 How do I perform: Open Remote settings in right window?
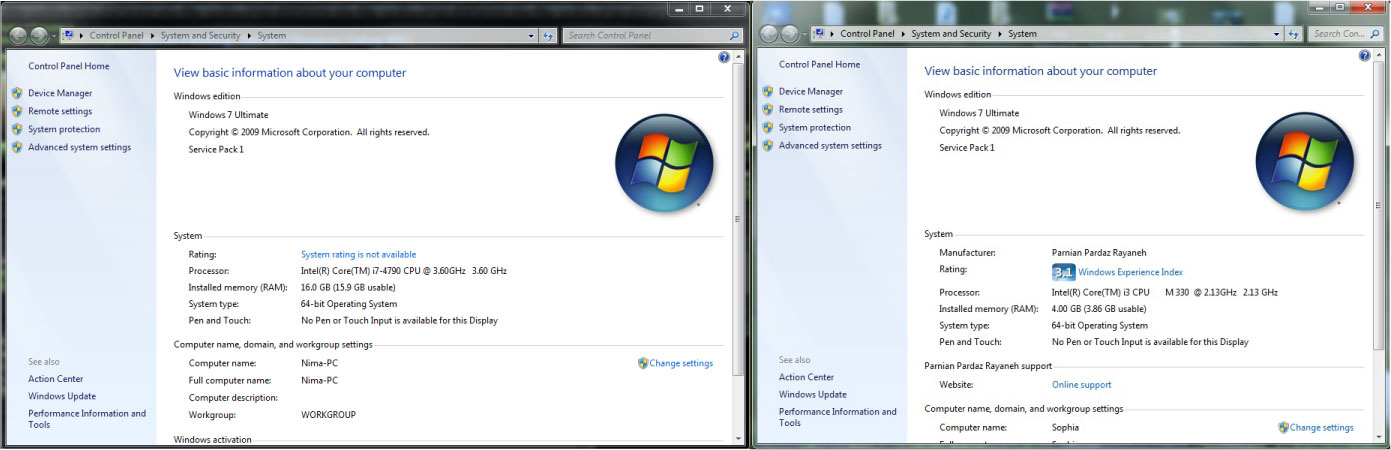[x=811, y=109]
